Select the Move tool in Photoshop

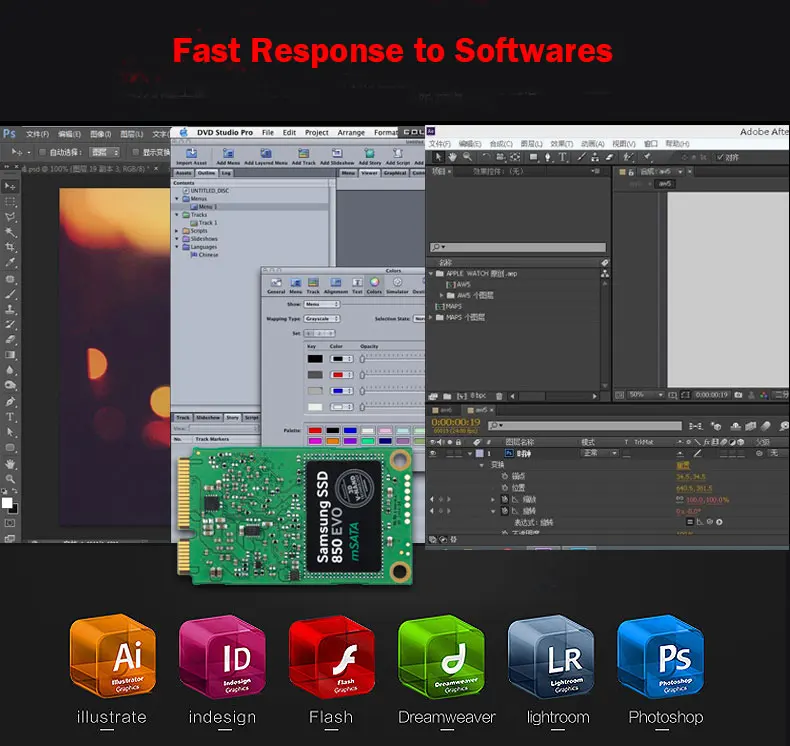click(10, 186)
